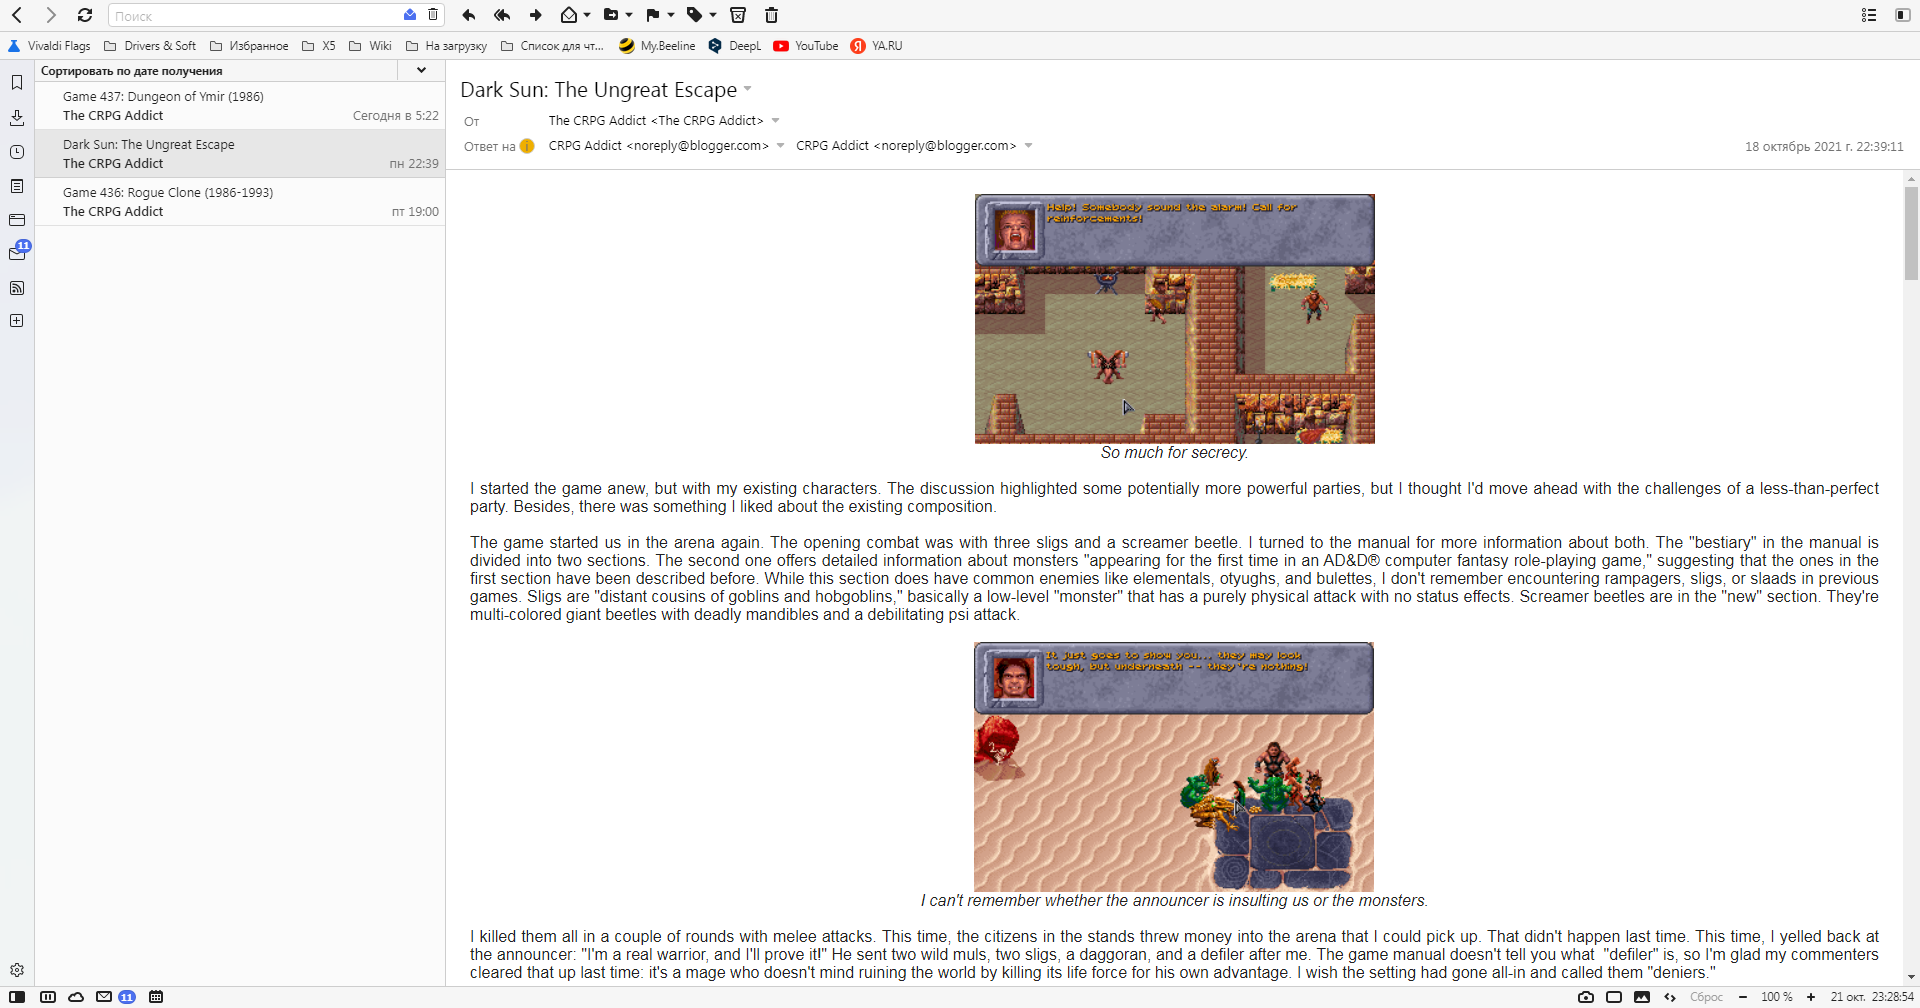Increase zoom with the plus button
Screen dimensions: 1920x1008
[x=1811, y=997]
